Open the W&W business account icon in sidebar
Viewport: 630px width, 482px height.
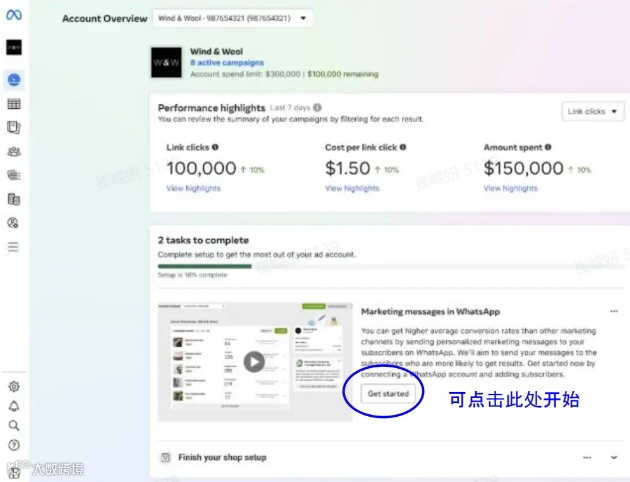coord(14,47)
